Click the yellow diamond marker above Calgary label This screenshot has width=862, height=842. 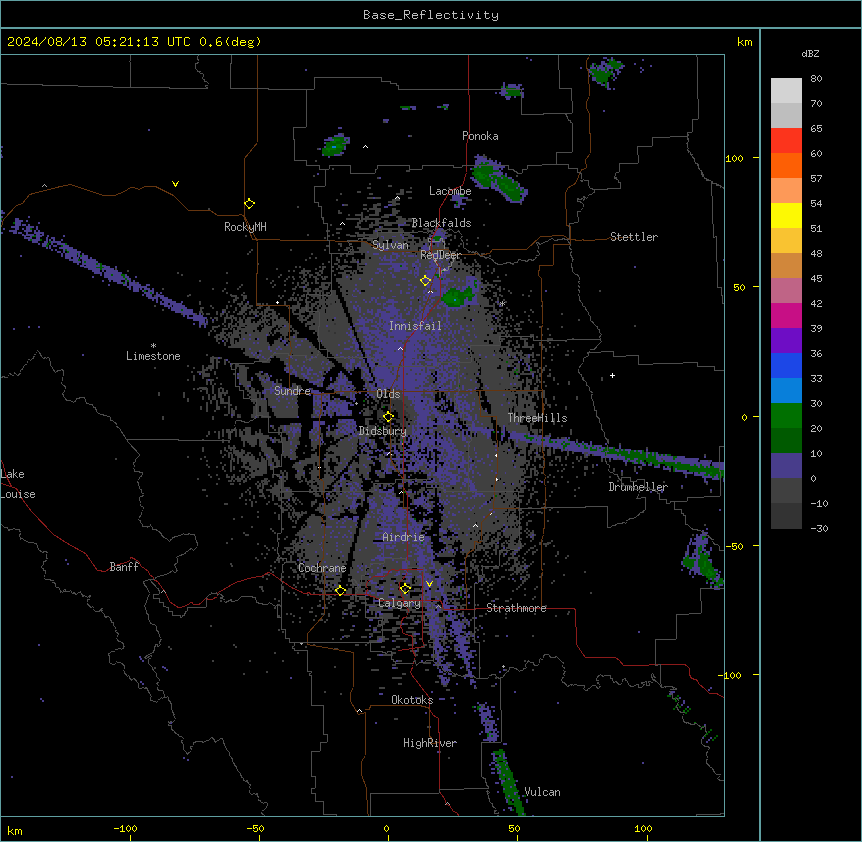click(x=406, y=589)
